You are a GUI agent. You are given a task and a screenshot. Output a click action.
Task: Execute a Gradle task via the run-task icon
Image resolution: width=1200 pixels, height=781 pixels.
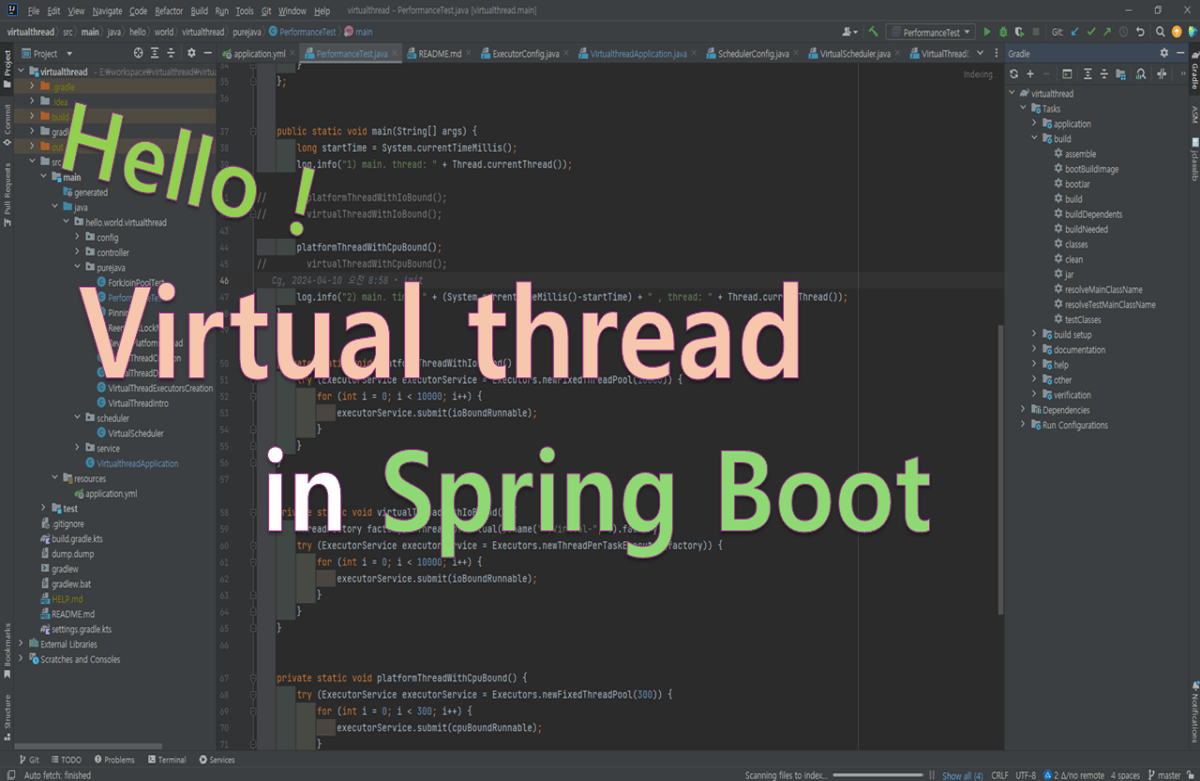tap(1068, 74)
